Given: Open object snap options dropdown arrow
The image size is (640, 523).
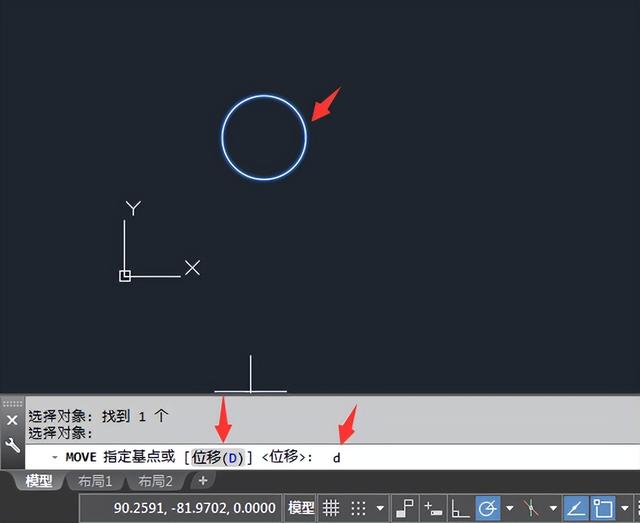Looking at the screenshot, I should click(624, 509).
